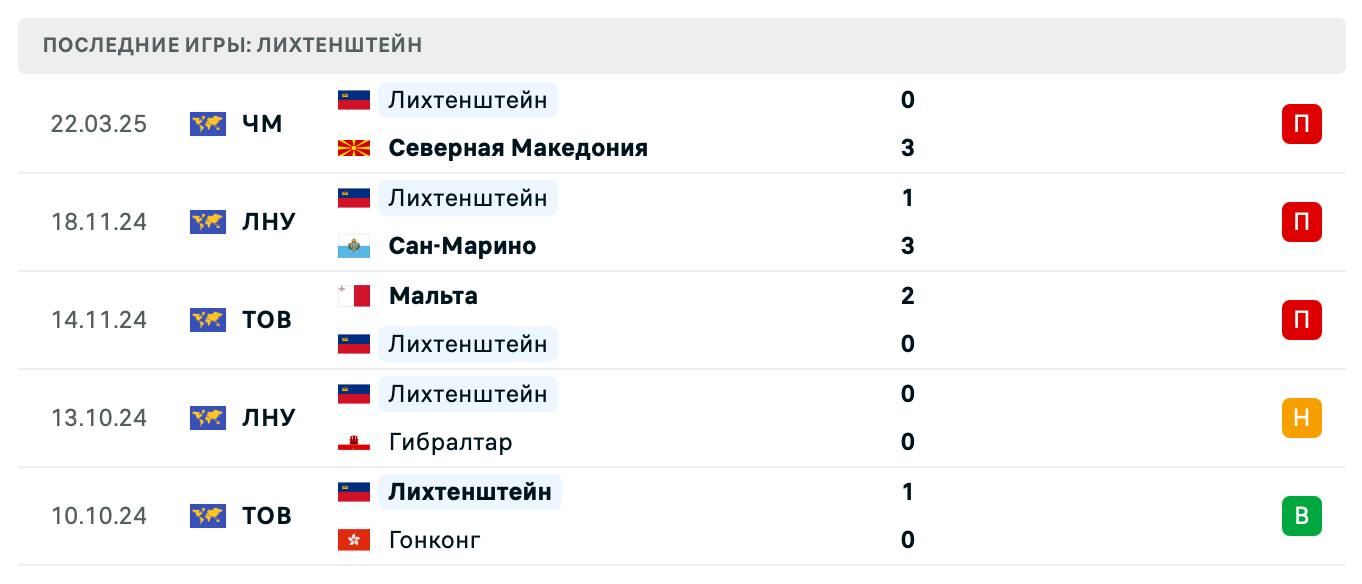This screenshot has height=584, width=1362.
Task: Open the Сан-Марино team link
Action: [462, 246]
